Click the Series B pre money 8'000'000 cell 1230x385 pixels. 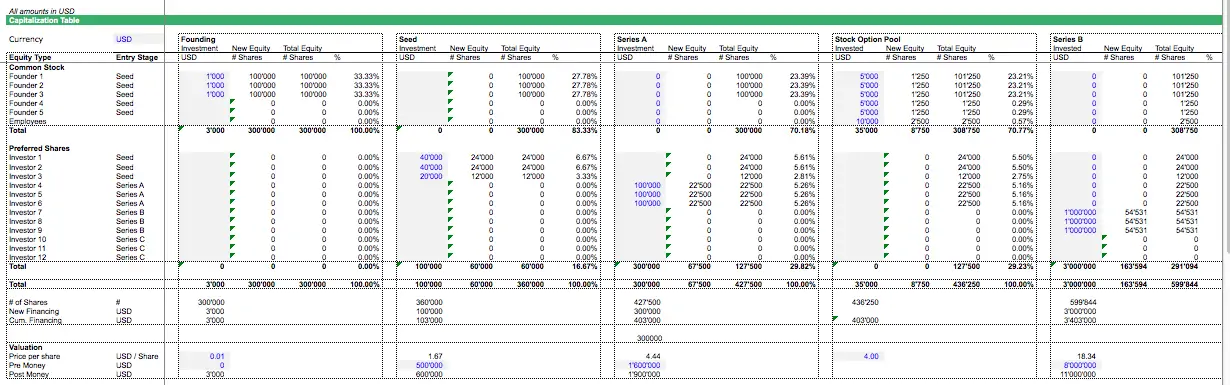1076,365
